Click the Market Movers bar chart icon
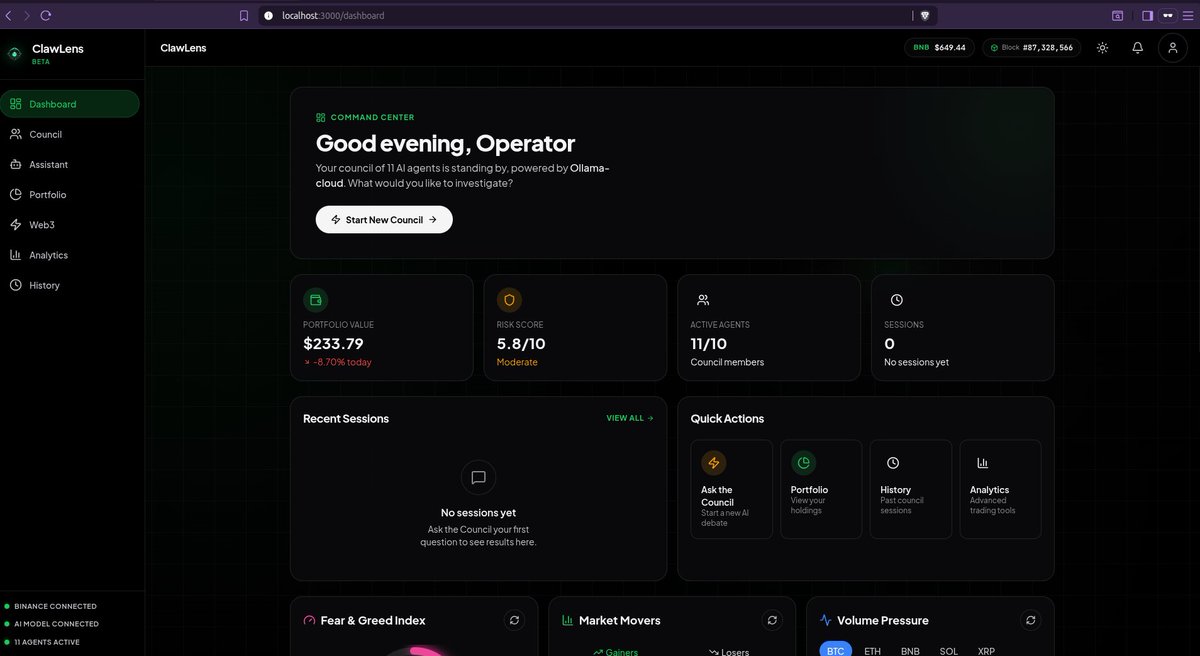The height and width of the screenshot is (656, 1200). coord(567,620)
